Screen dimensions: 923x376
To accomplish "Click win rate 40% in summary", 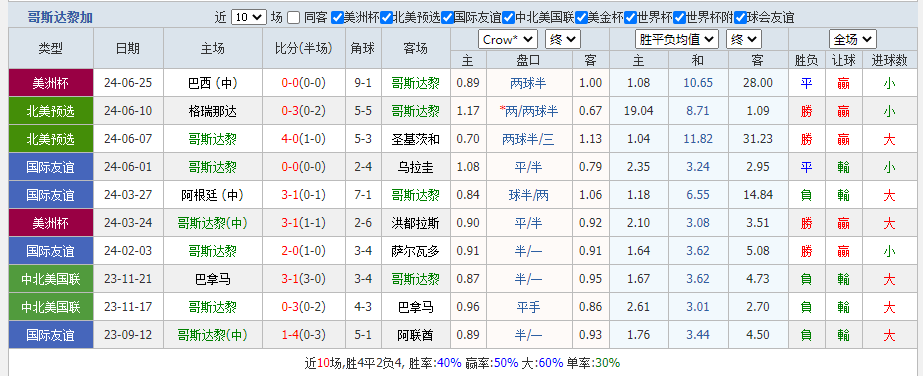I will [449, 362].
